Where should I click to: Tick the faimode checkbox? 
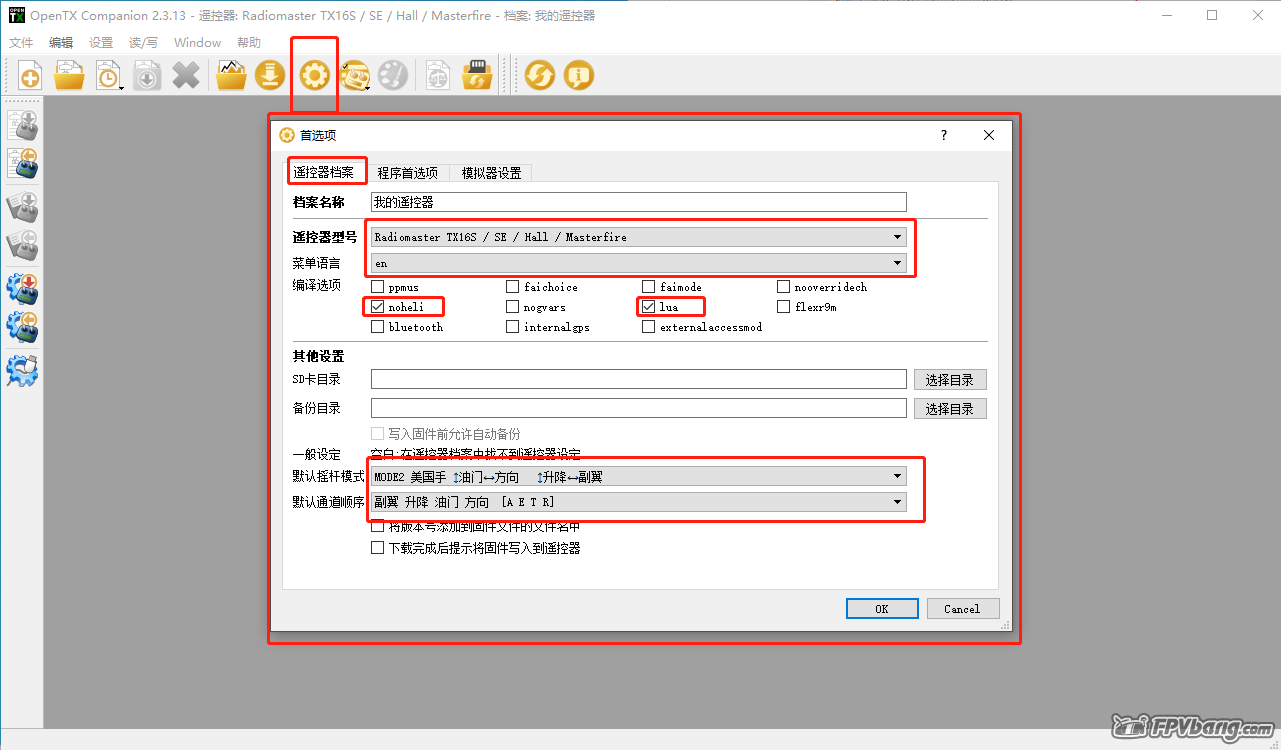click(649, 287)
